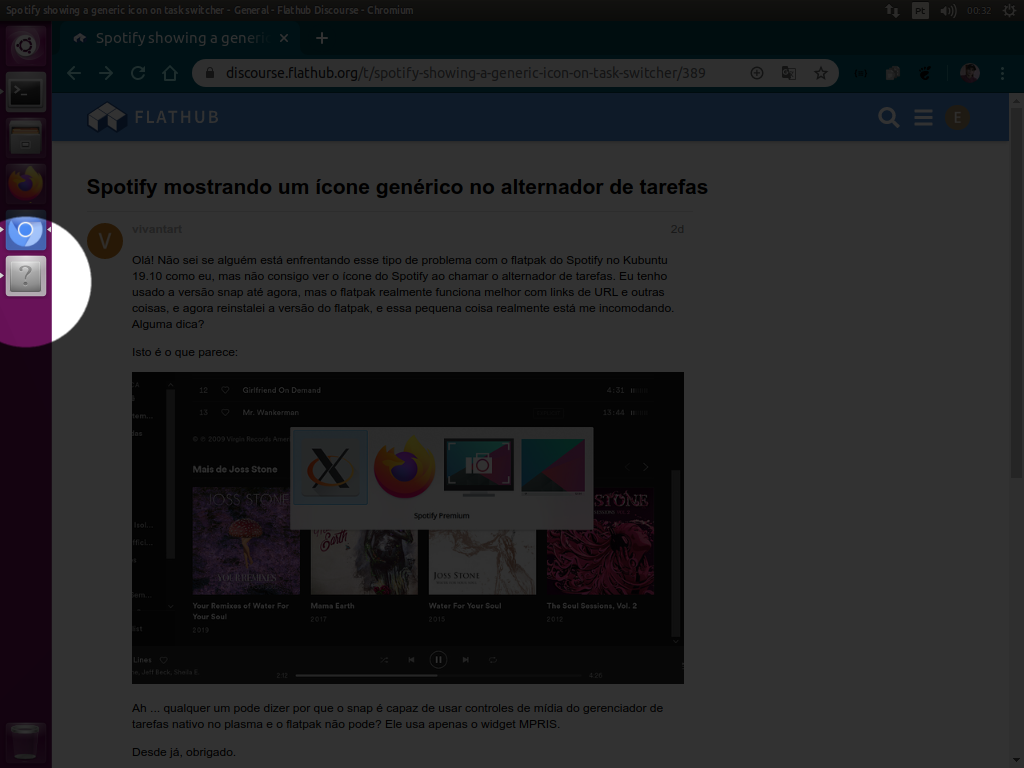Open the Chromium profile avatar
The height and width of the screenshot is (768, 1024).
tap(970, 73)
